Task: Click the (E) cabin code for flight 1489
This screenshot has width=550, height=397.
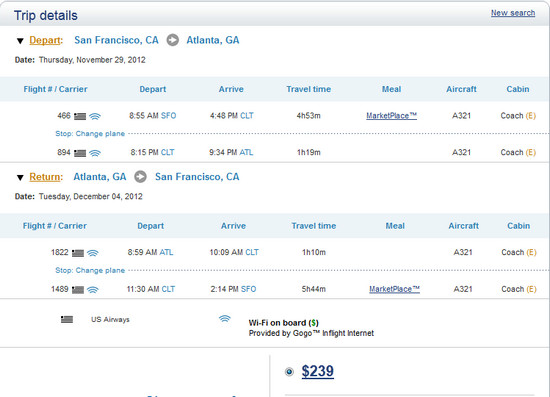Action: [531, 289]
